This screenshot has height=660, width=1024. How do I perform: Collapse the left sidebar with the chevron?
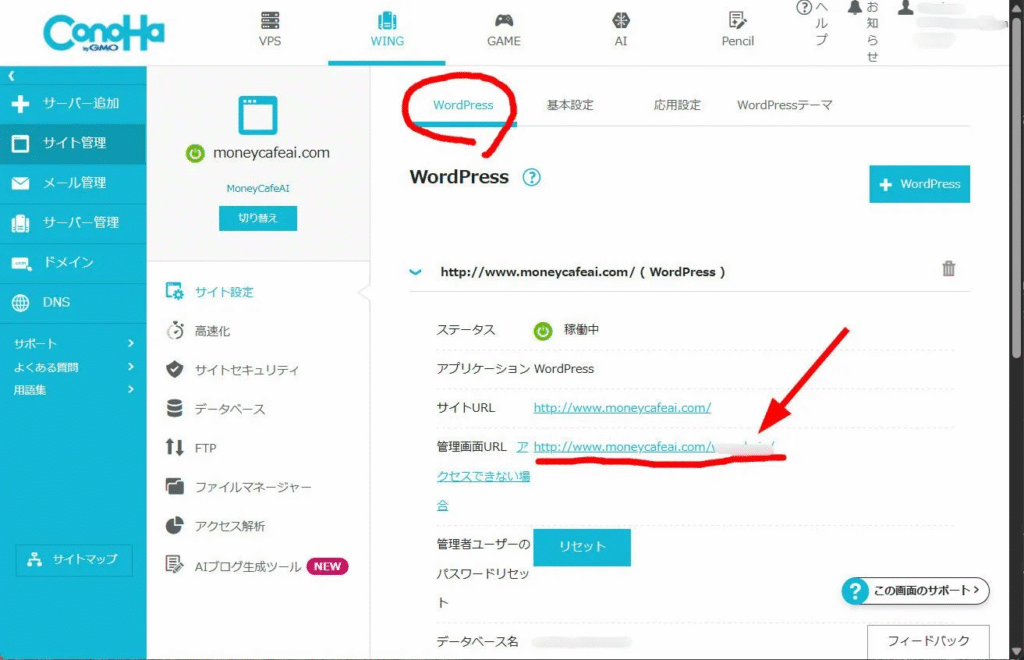pyautogui.click(x=11, y=76)
